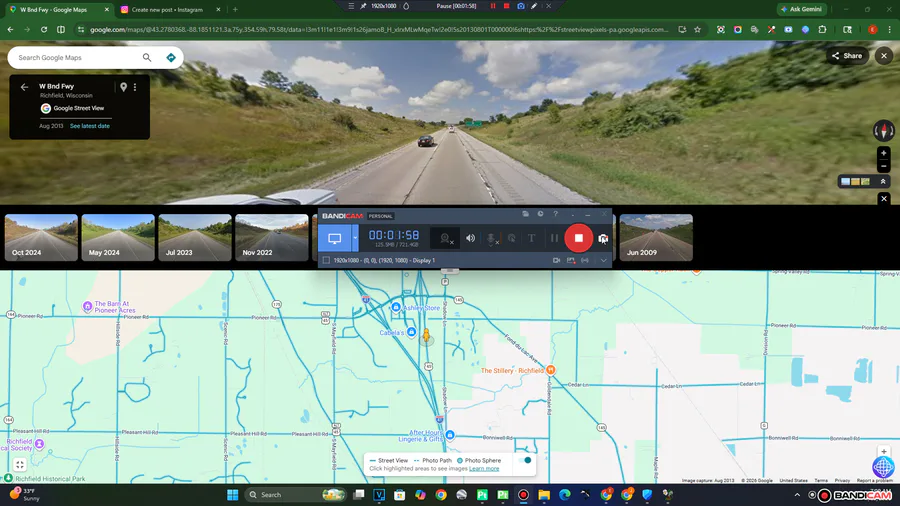Viewport: 900px width, 506px height.
Task: Open the three-dot menu in Street View panel
Action: click(x=135, y=87)
